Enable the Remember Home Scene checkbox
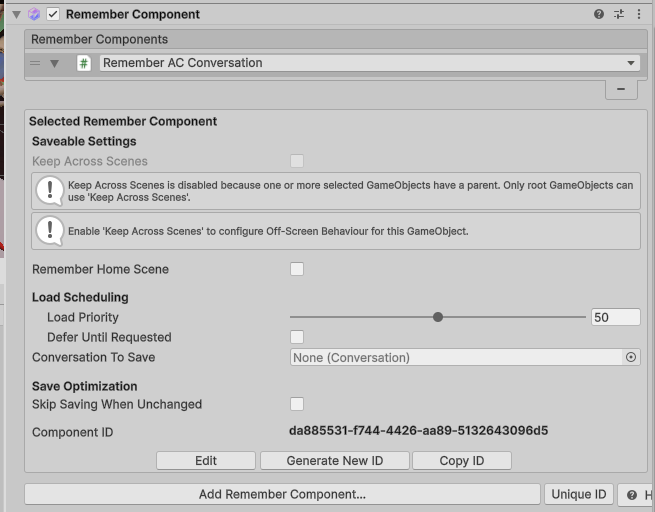The image size is (655, 512). [297, 269]
